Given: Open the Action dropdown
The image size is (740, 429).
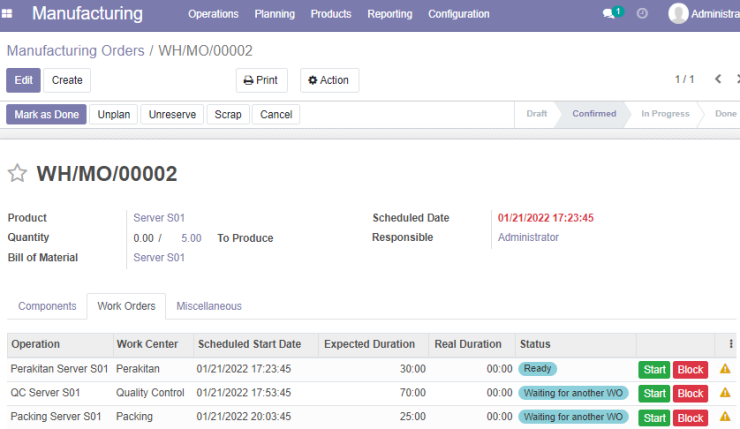Looking at the screenshot, I should pos(329,80).
